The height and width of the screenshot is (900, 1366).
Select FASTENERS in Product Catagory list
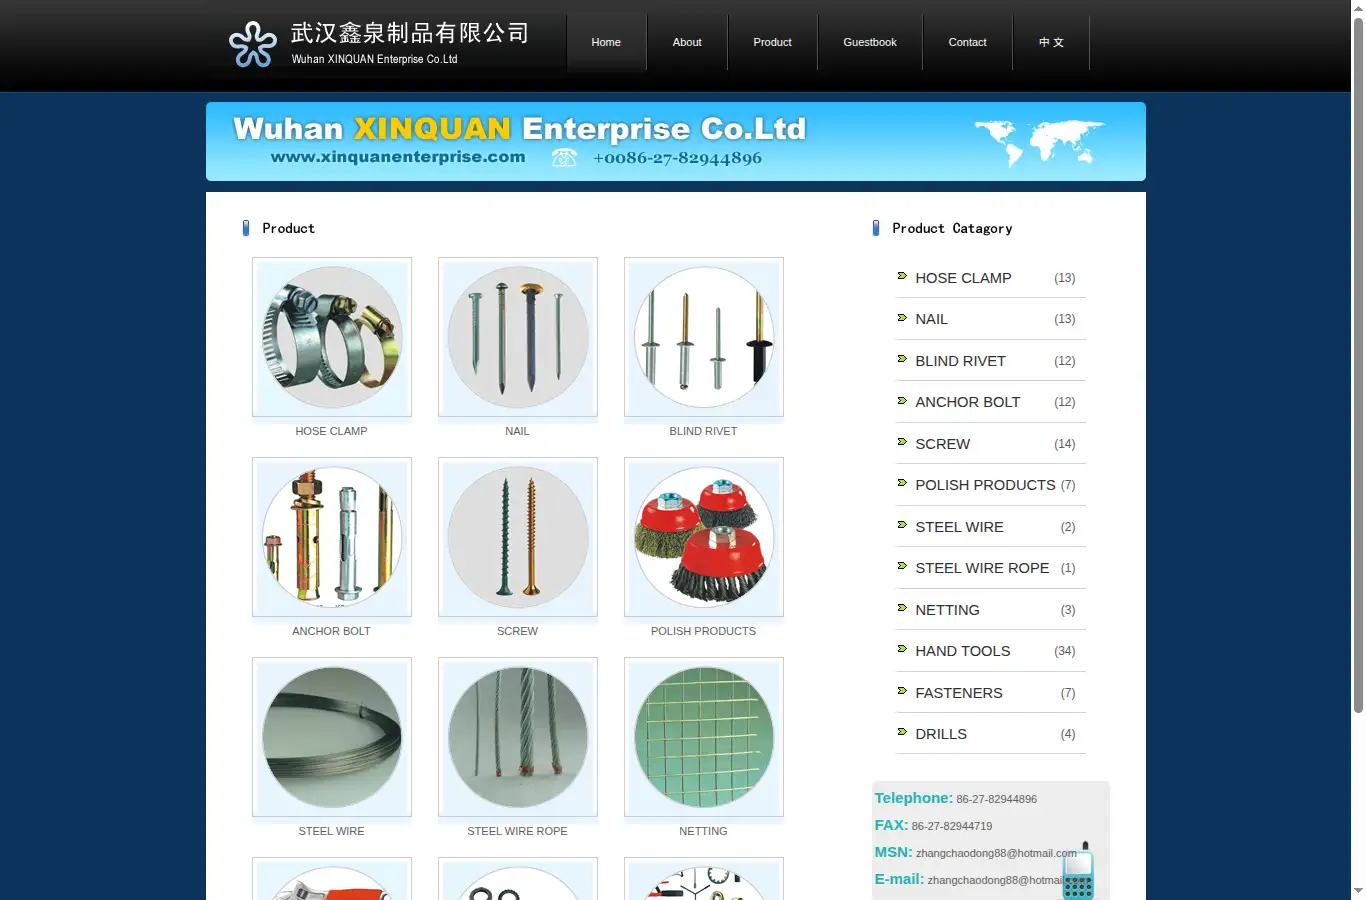coord(958,693)
